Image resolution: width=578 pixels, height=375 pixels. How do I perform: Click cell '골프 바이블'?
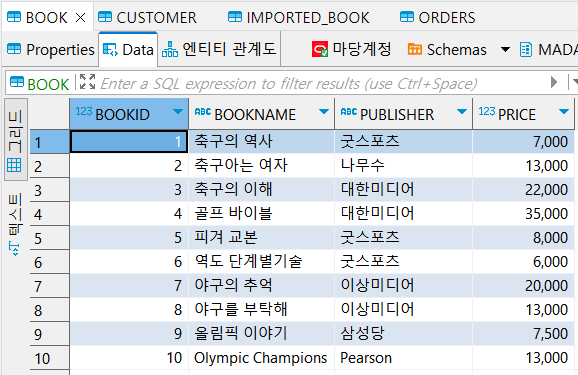tap(261, 213)
